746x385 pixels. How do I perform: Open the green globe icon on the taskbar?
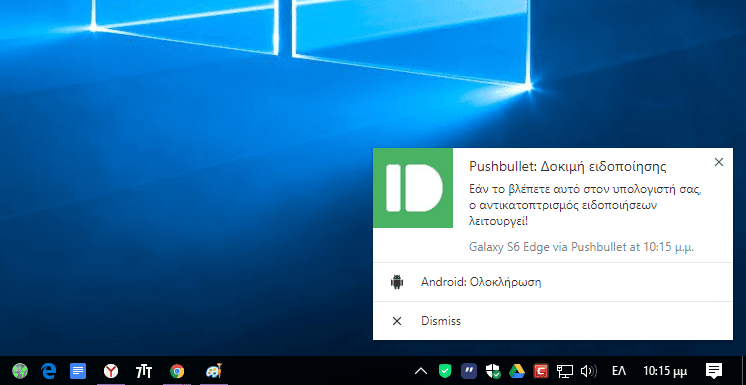[20, 371]
